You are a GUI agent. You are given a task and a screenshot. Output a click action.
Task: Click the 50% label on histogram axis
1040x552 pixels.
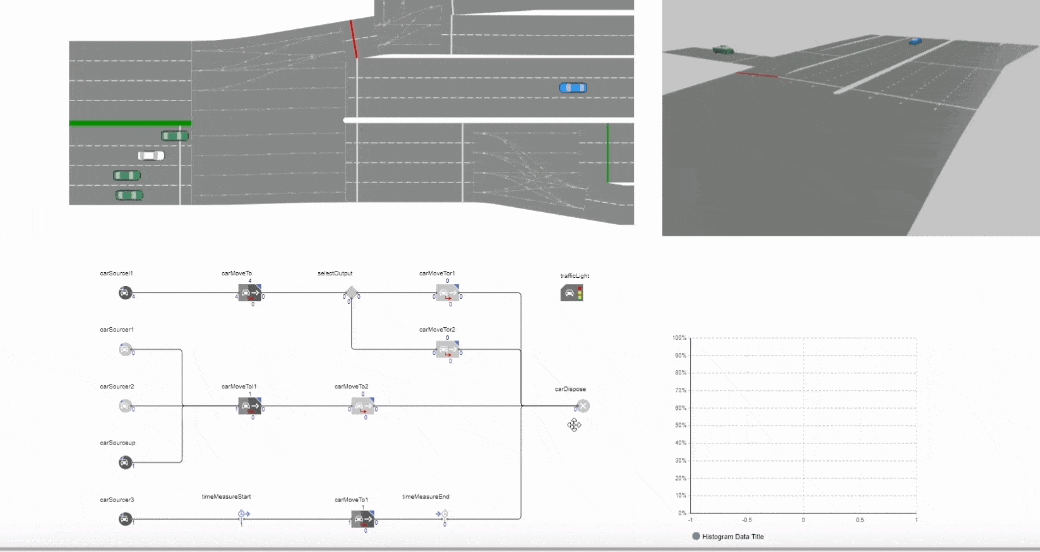click(x=681, y=425)
